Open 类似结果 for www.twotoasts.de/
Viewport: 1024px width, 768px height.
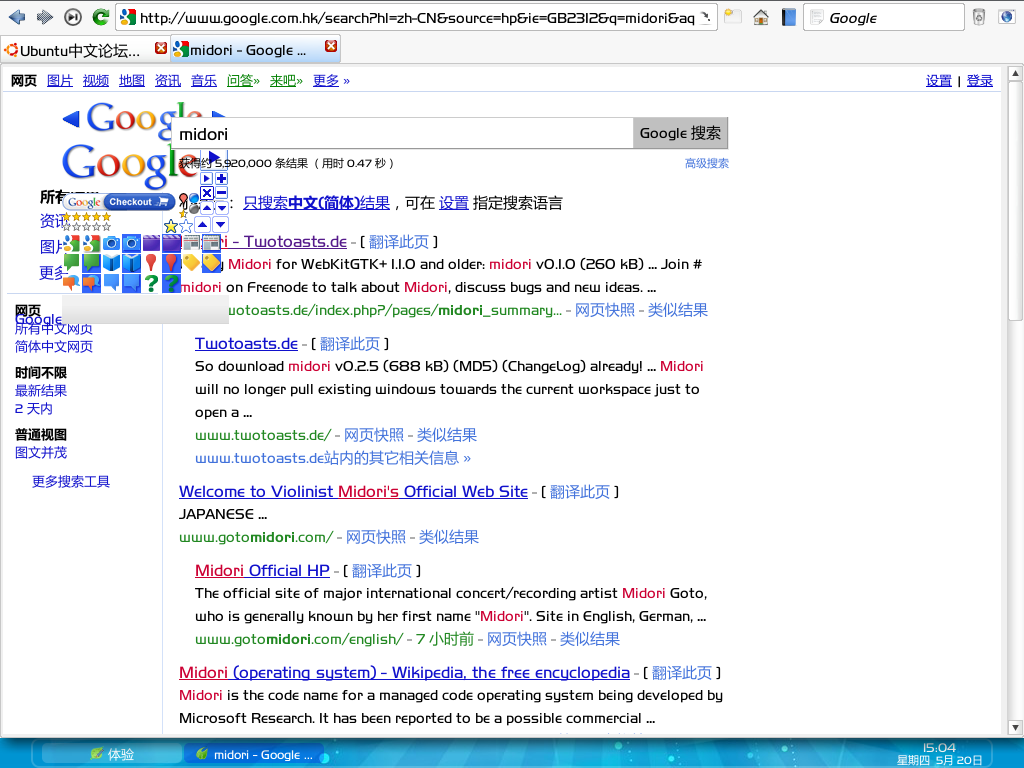(447, 435)
